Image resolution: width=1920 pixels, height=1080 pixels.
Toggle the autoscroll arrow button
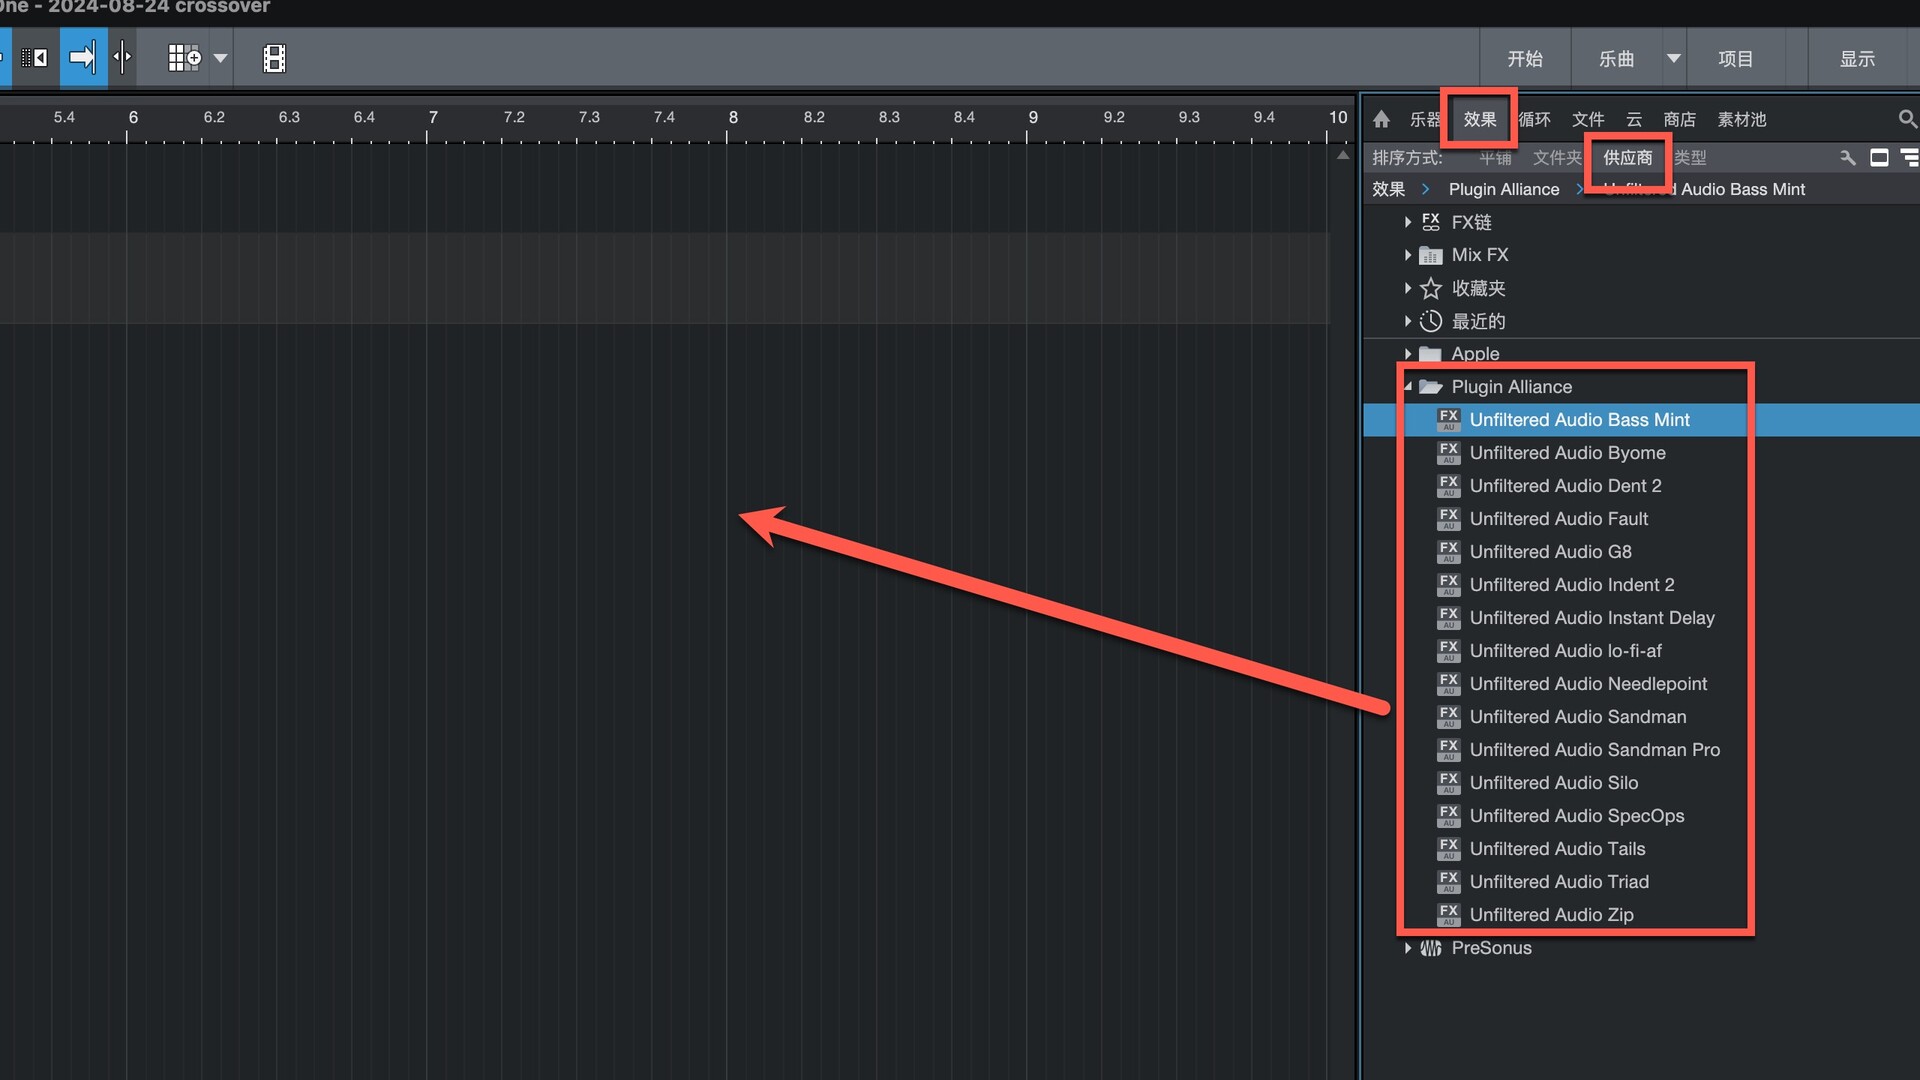[x=83, y=58]
